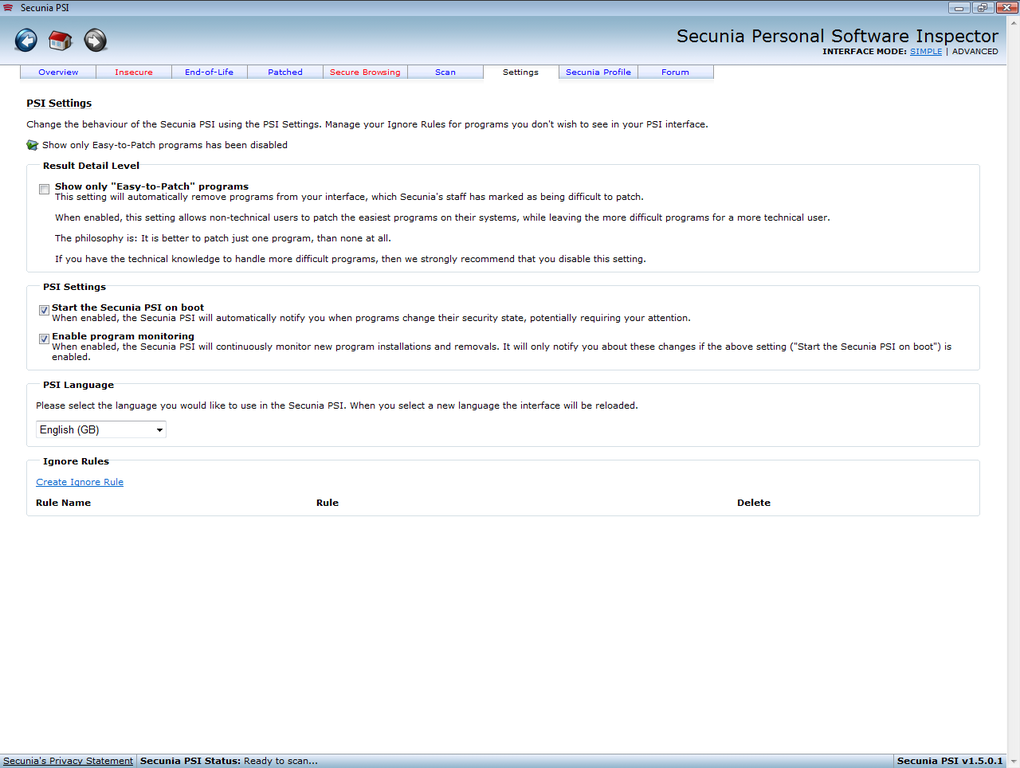Image resolution: width=1020 pixels, height=768 pixels.
Task: Switch to the Overview tab
Action: click(58, 72)
